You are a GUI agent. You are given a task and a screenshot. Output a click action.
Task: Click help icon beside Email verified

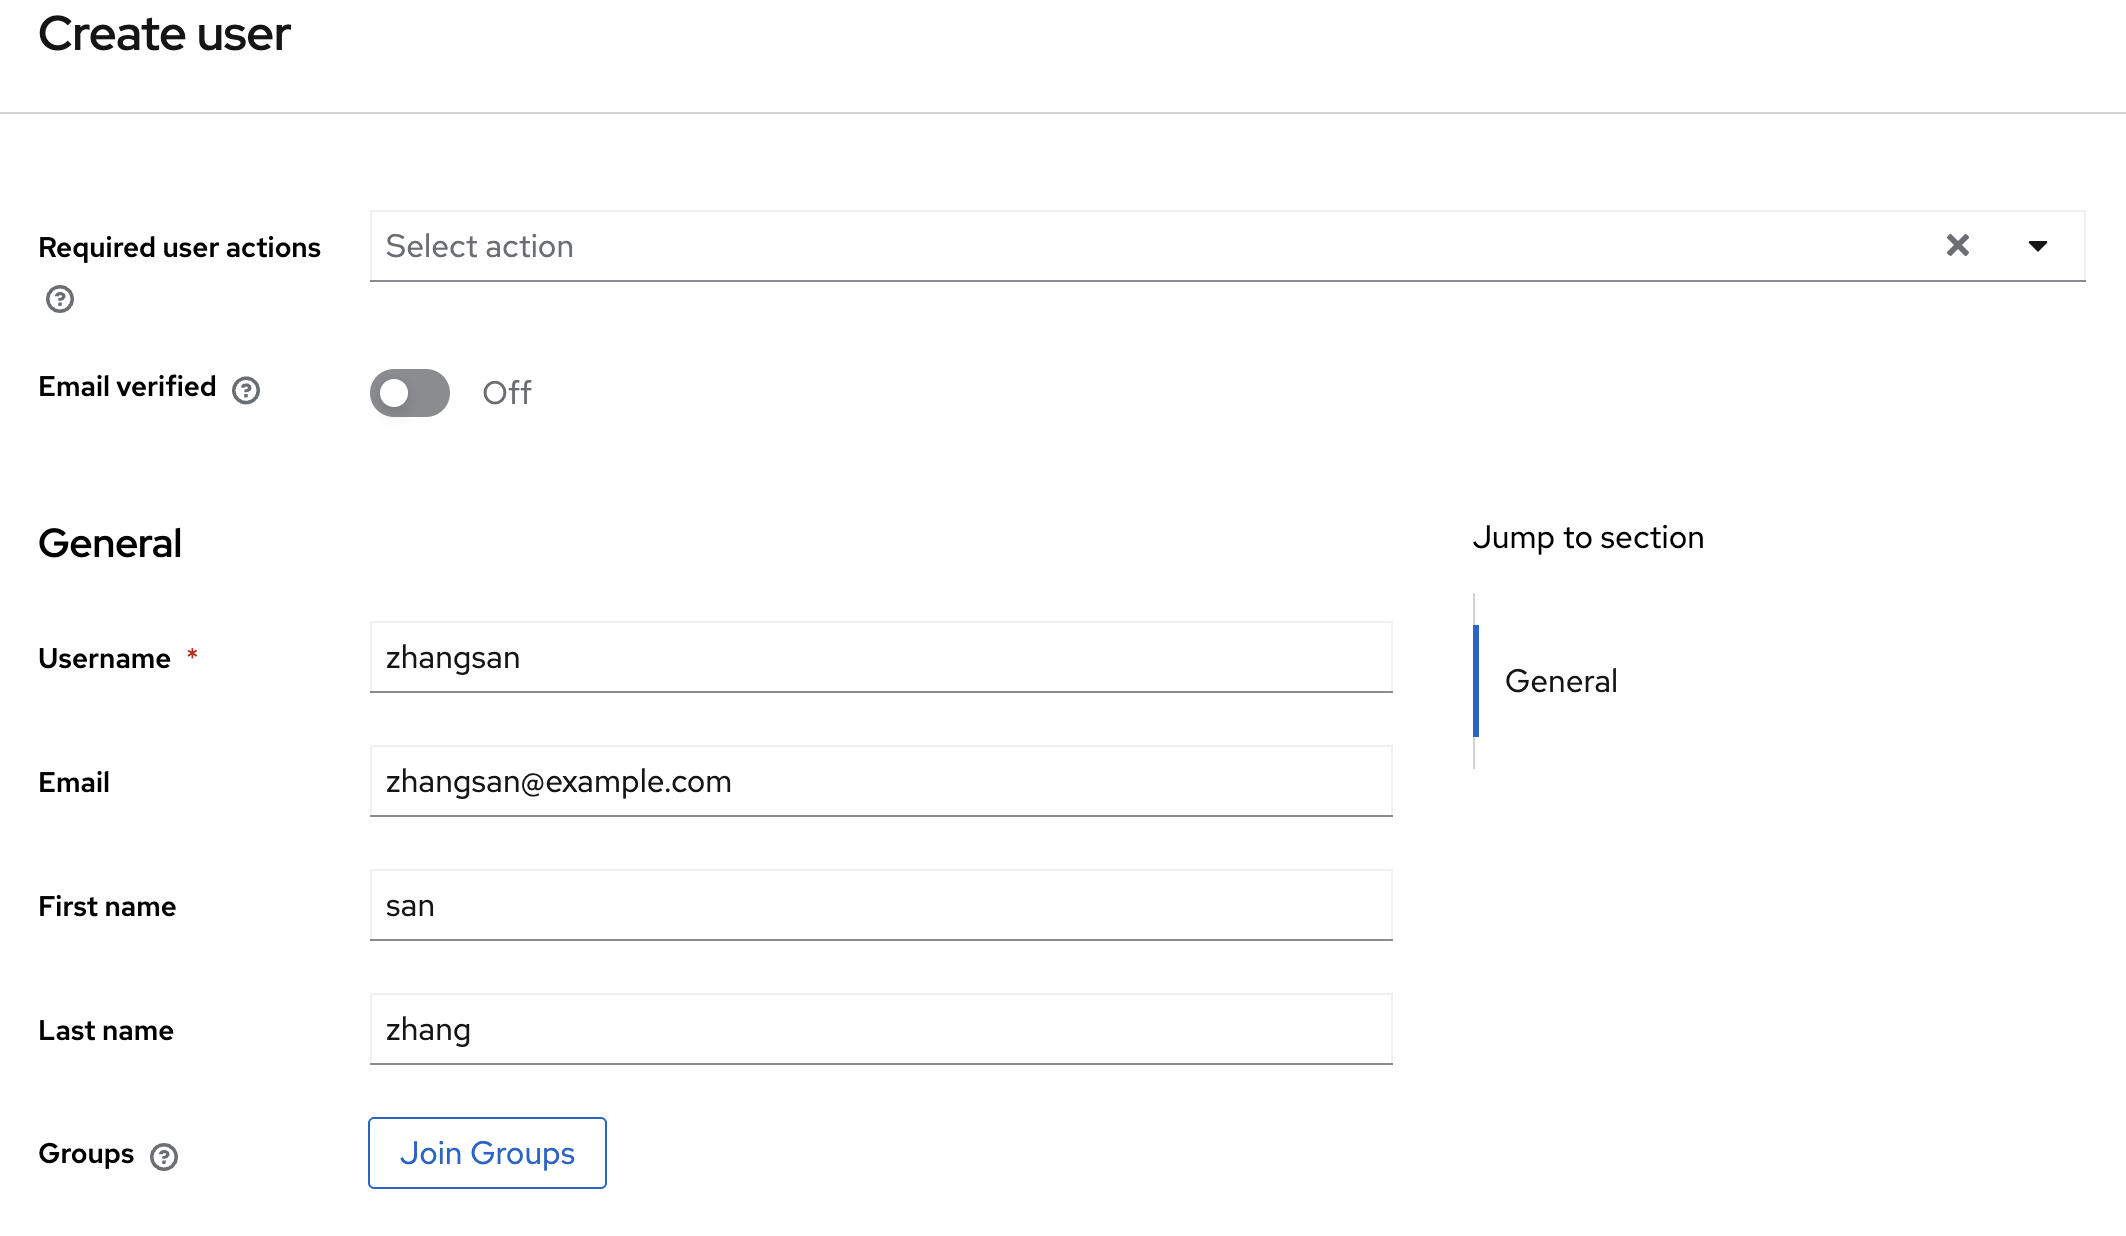pyautogui.click(x=246, y=390)
